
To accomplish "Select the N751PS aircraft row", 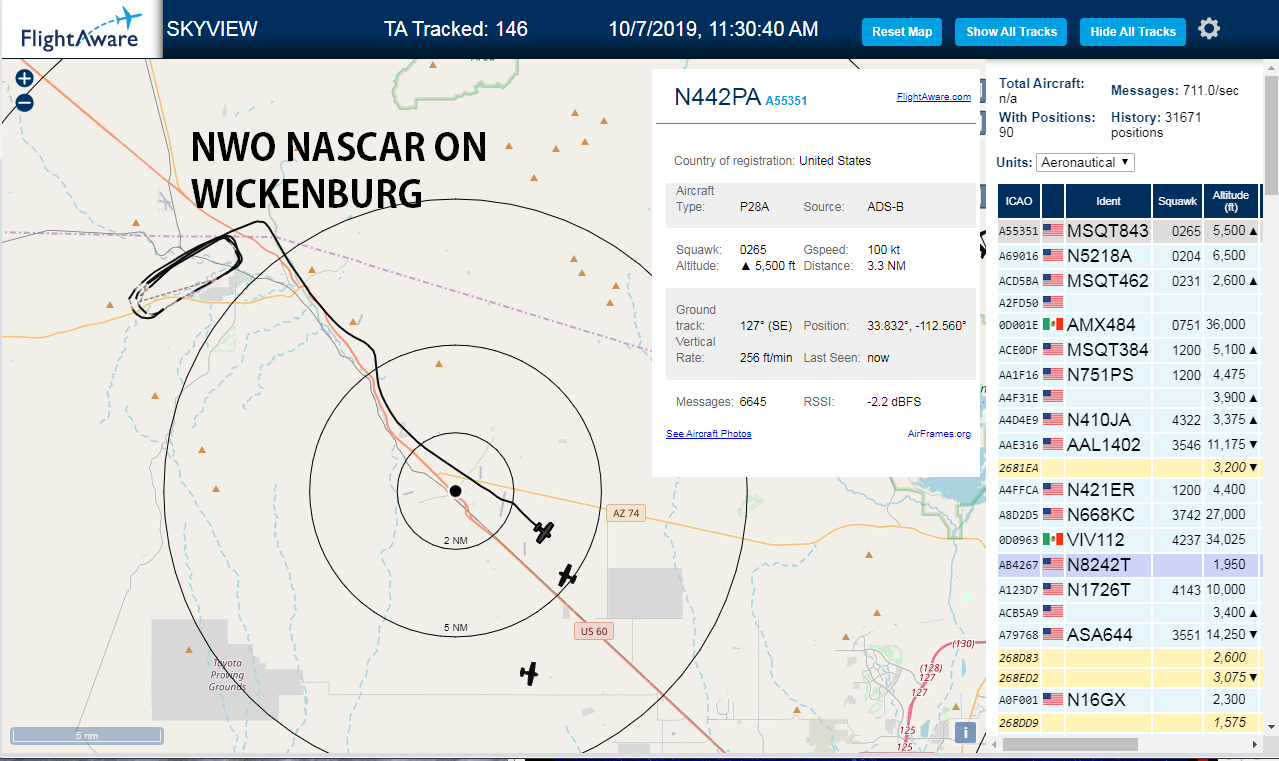I will coord(1128,375).
